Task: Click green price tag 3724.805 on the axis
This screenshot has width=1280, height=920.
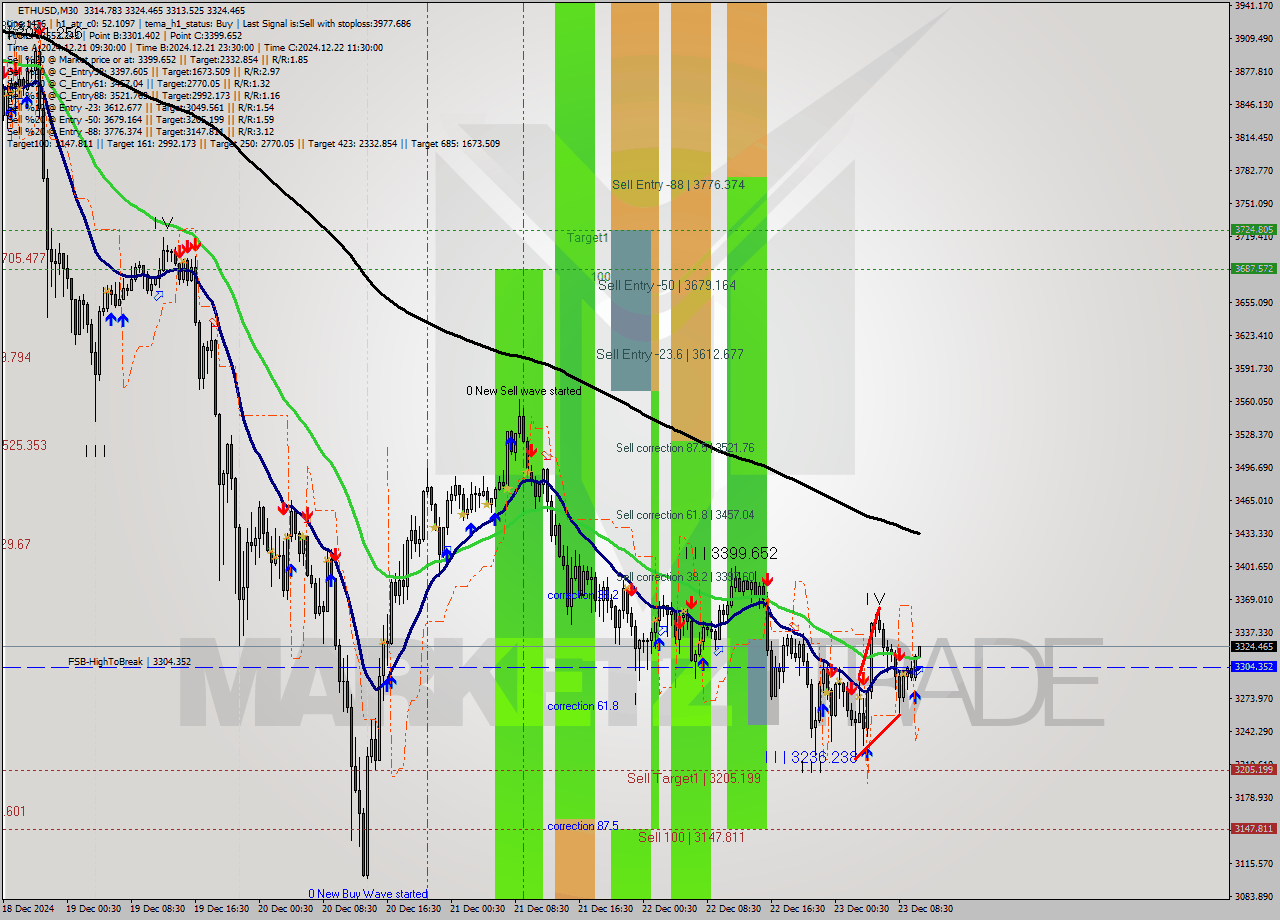Action: point(1254,229)
